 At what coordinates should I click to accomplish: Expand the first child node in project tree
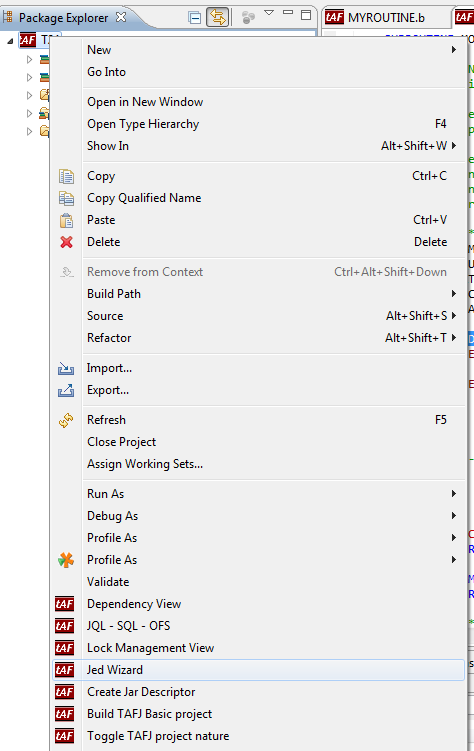click(30, 59)
